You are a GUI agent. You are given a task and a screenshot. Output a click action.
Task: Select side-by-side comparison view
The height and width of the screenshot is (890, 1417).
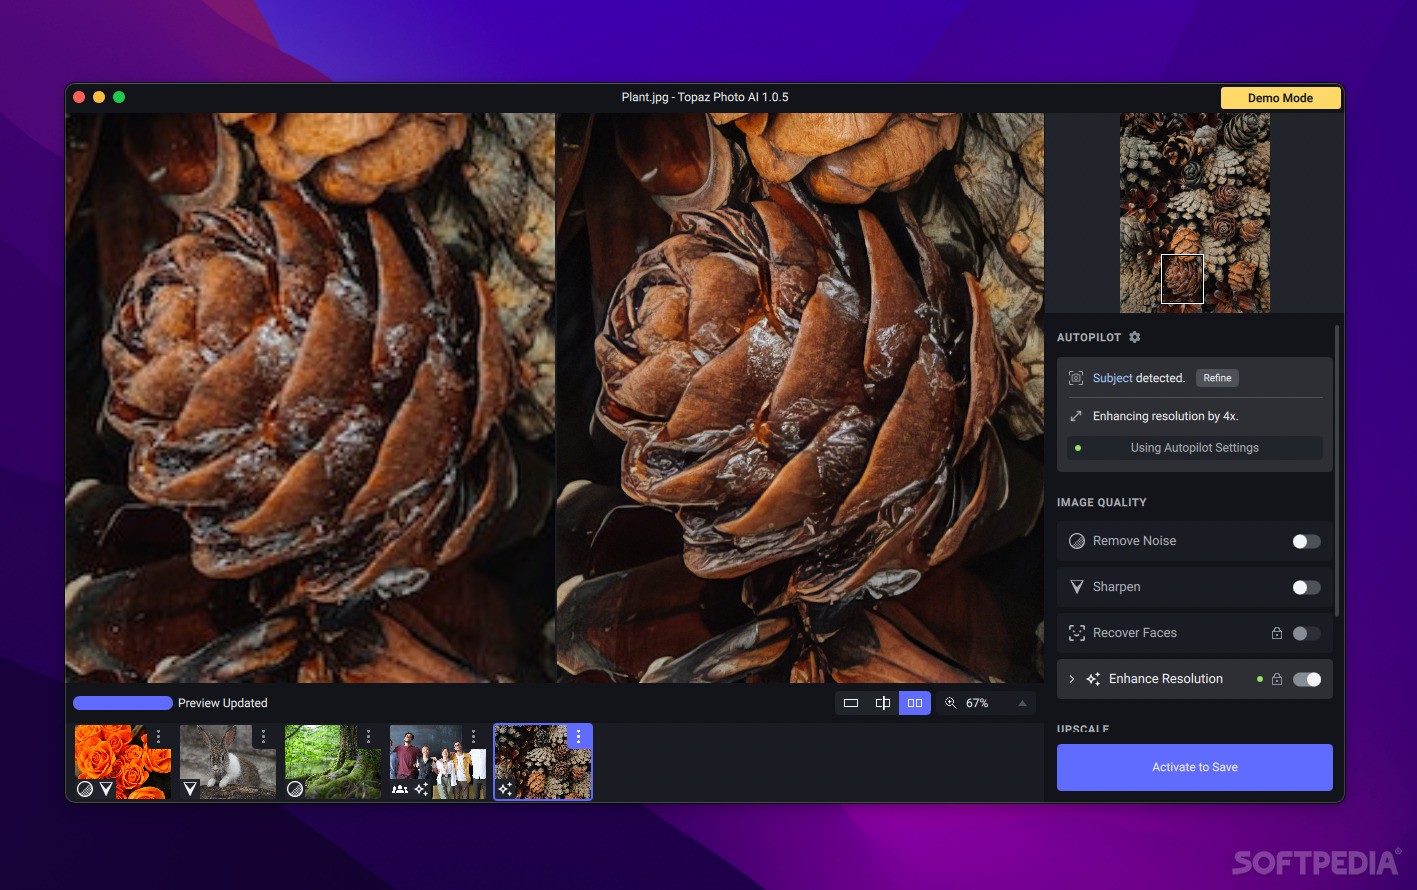915,703
